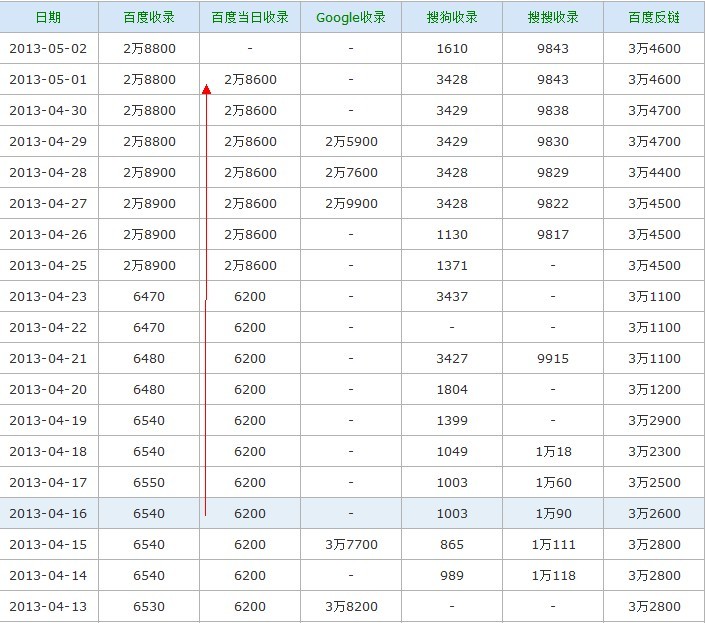The width and height of the screenshot is (705, 623).
Task: Select the date cell 2013-05-01
Action: 48,79
